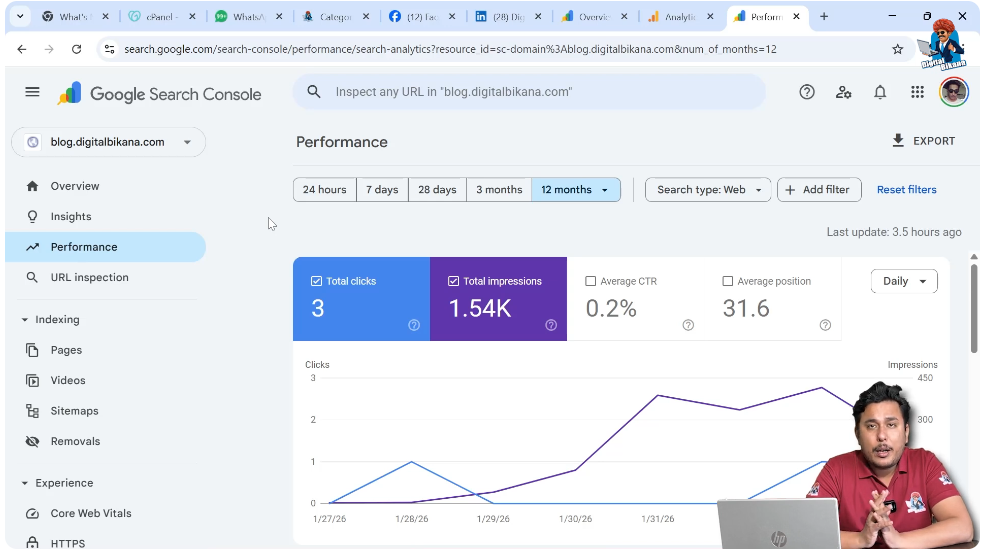Select the 24 hours range
Screen dimensions: 984x552
pos(324,189)
